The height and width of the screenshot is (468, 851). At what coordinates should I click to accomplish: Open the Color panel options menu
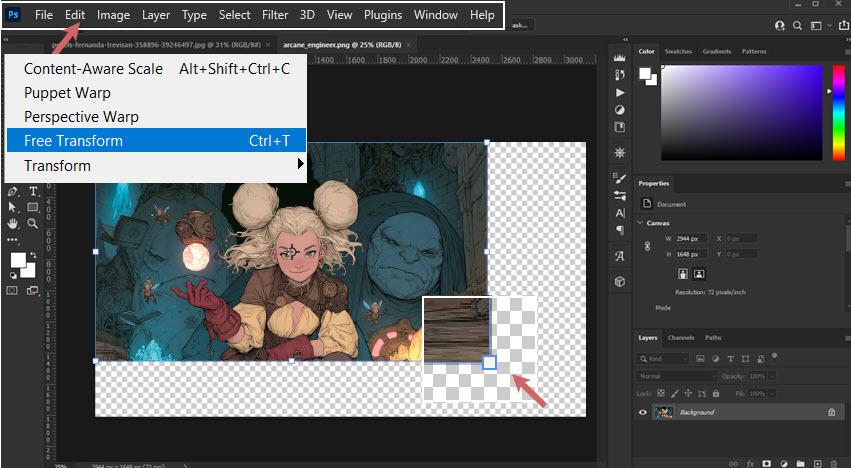click(848, 52)
